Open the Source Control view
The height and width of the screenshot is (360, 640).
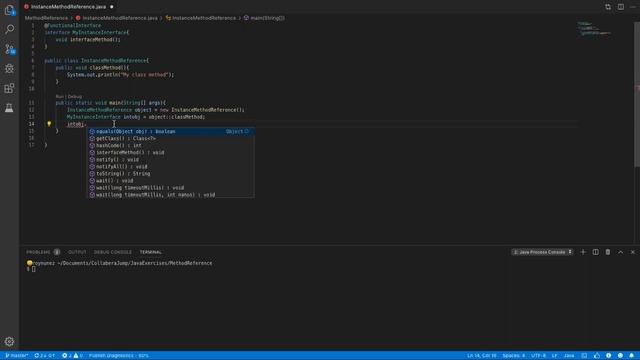9,49
